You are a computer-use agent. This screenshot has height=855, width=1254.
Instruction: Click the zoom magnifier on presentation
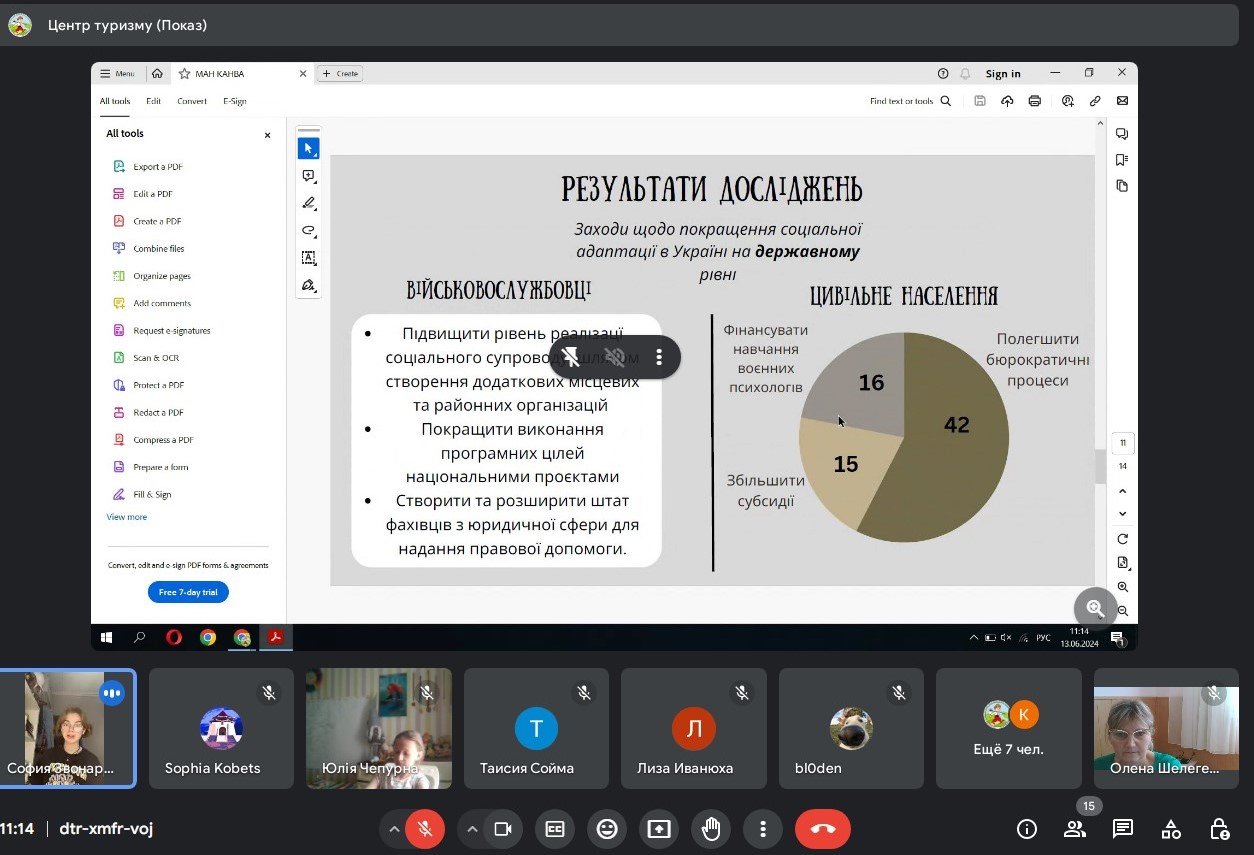pos(1095,608)
